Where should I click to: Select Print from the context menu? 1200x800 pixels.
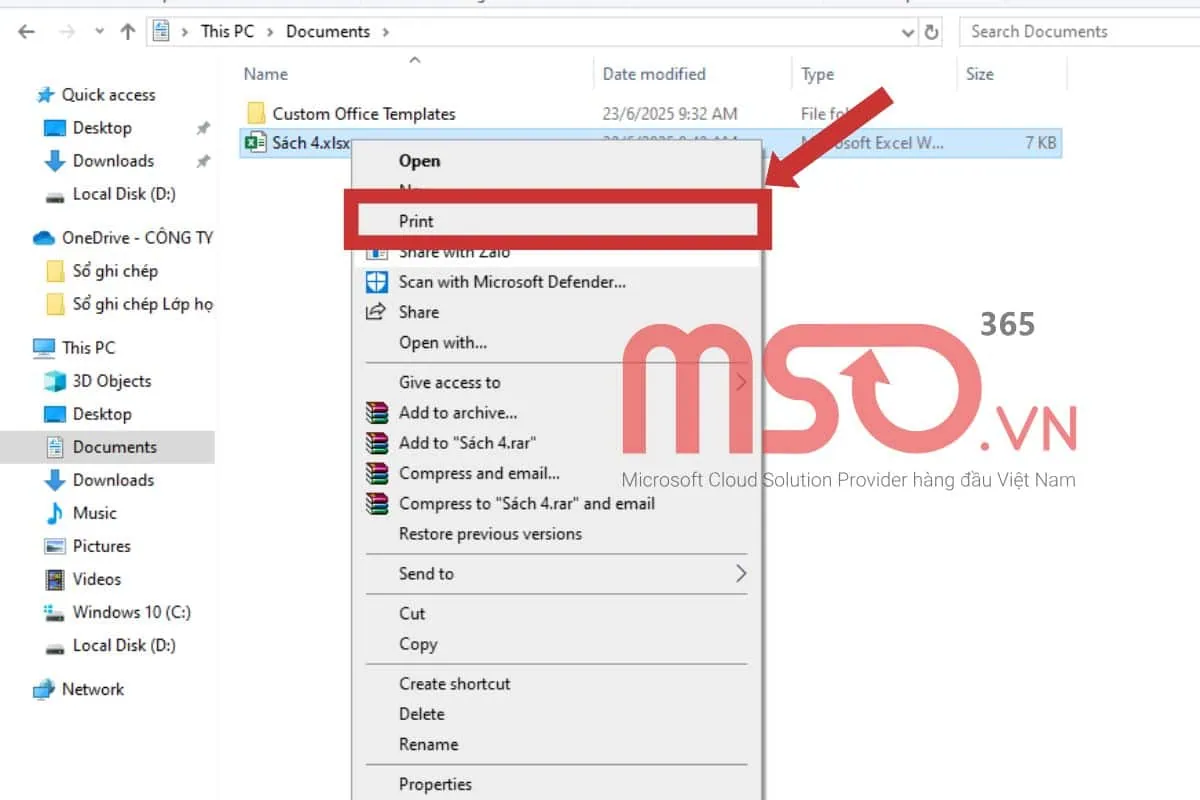[x=416, y=221]
